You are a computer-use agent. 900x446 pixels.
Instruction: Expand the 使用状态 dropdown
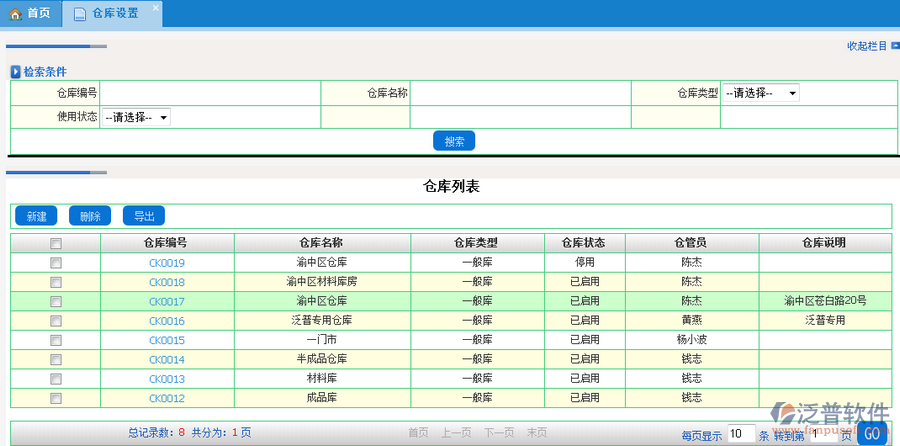(x=136, y=117)
